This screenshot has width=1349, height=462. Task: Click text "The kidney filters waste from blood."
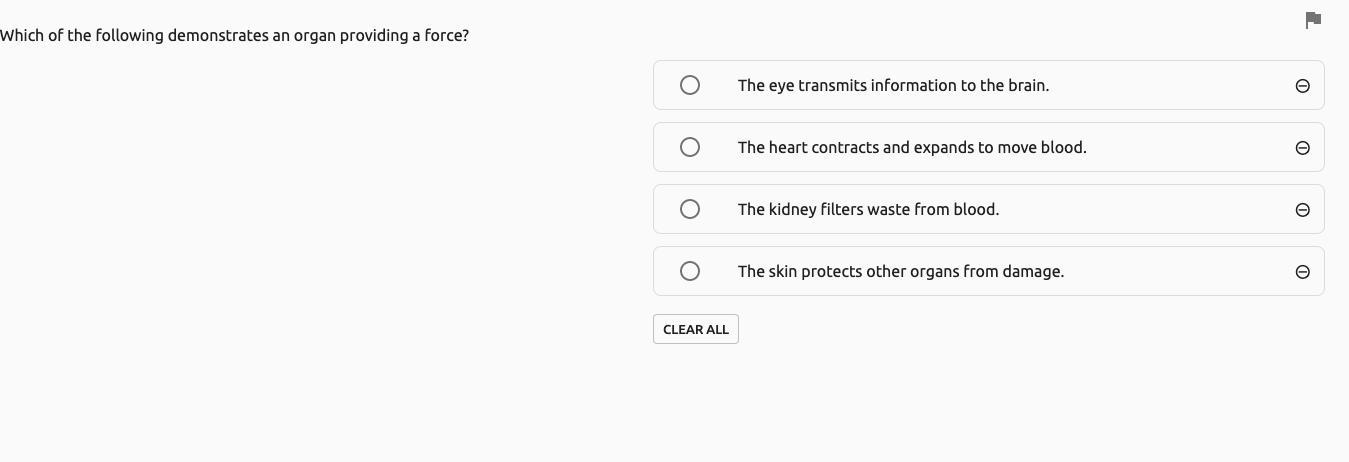pos(868,210)
